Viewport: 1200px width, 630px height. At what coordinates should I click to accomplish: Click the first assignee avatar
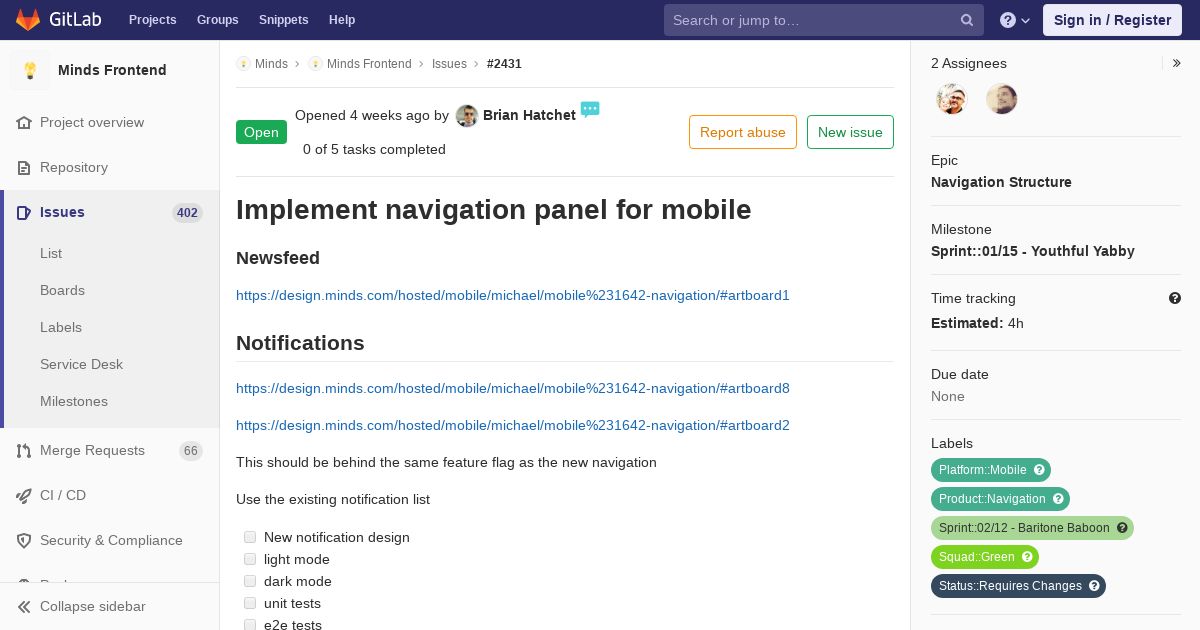click(952, 99)
